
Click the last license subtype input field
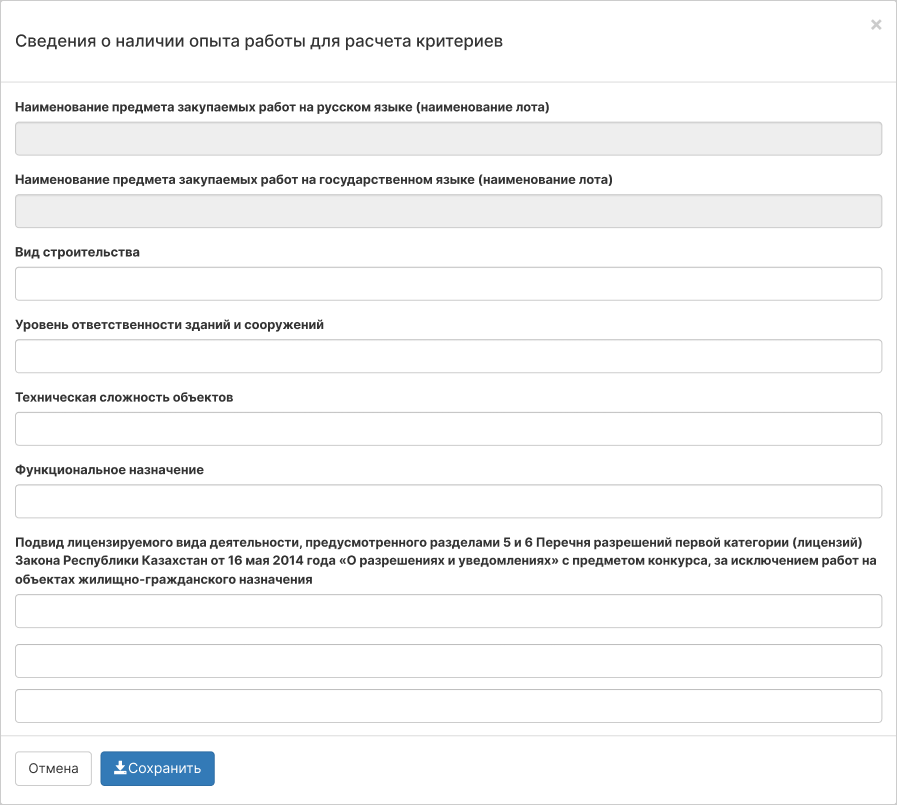[x=448, y=706]
